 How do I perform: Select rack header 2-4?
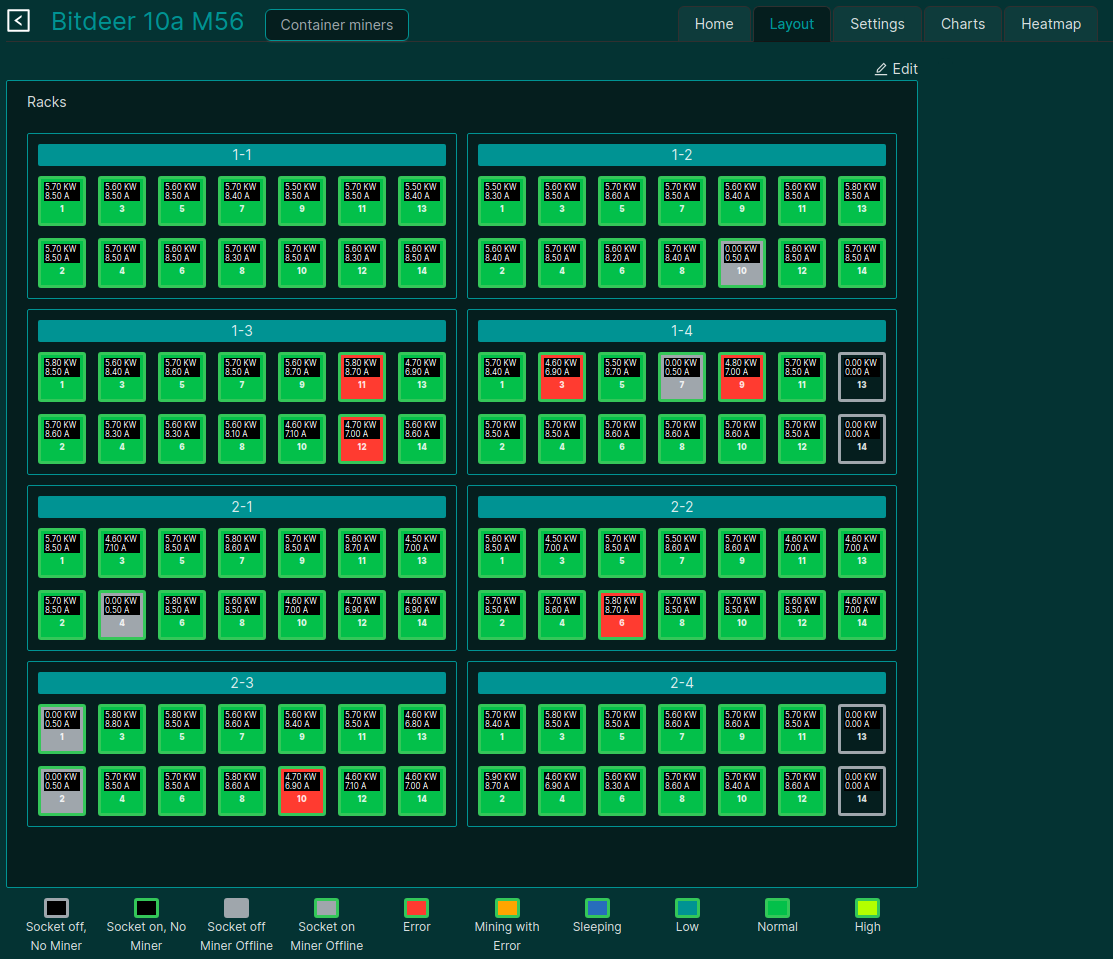[x=681, y=683]
